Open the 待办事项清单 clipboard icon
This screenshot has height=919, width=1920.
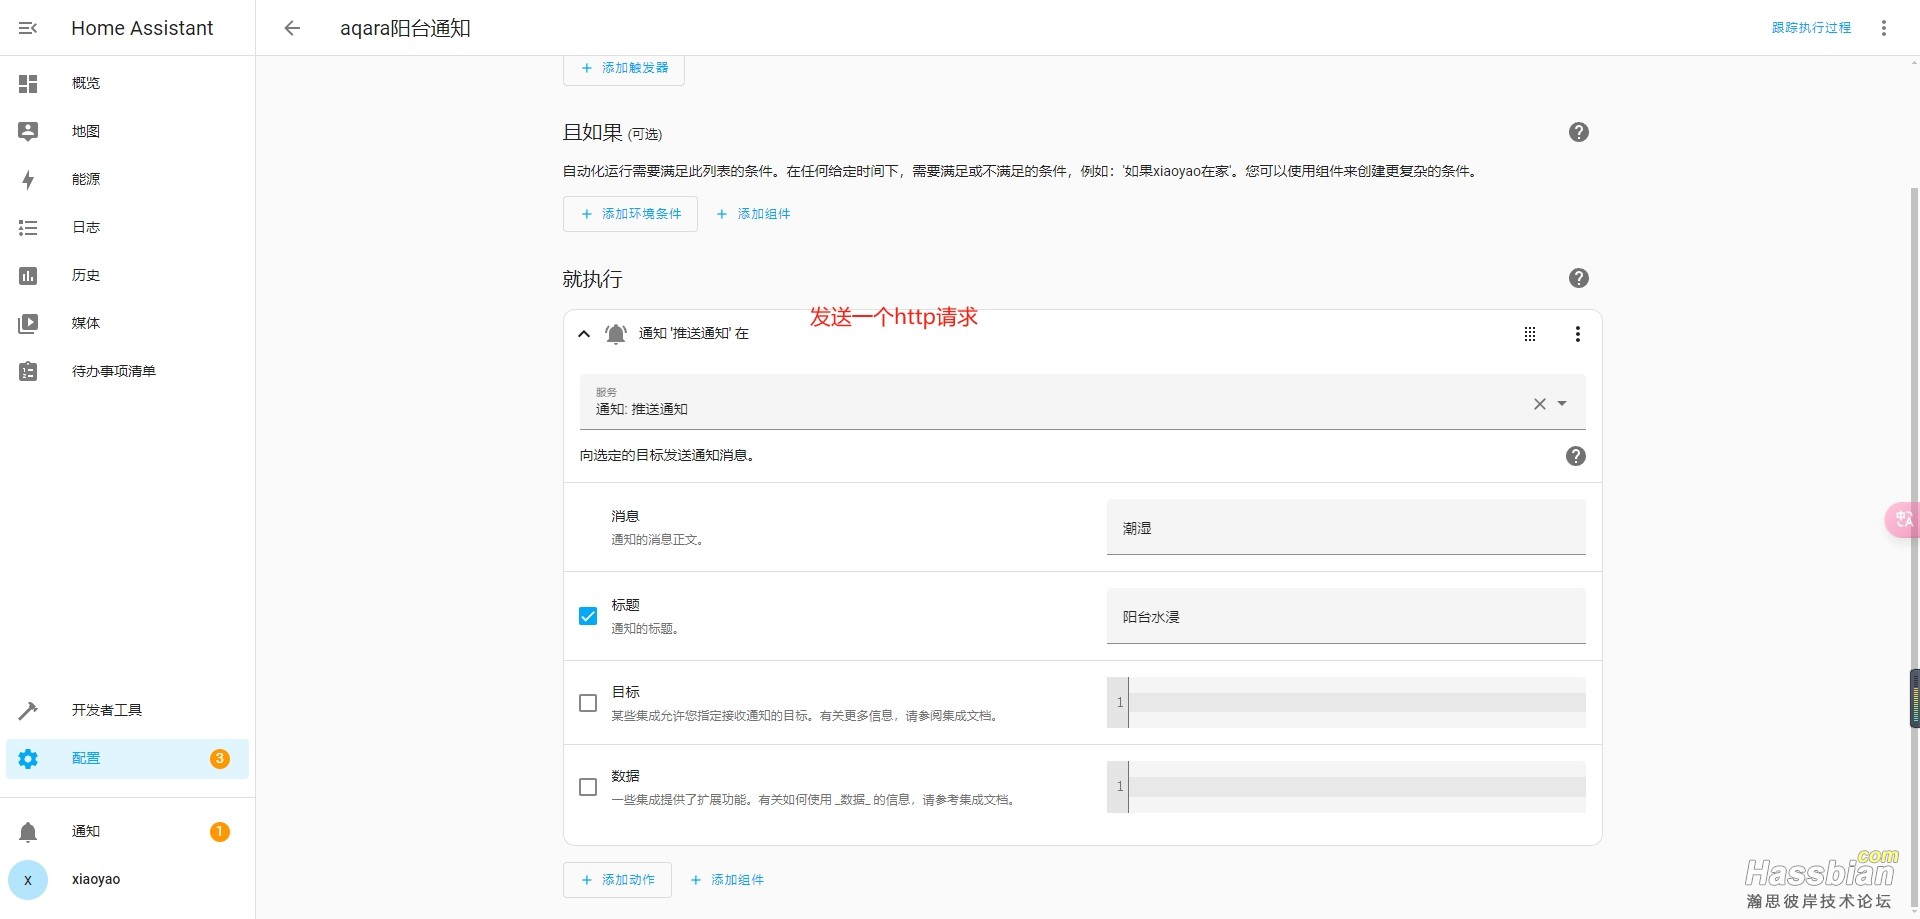click(28, 371)
